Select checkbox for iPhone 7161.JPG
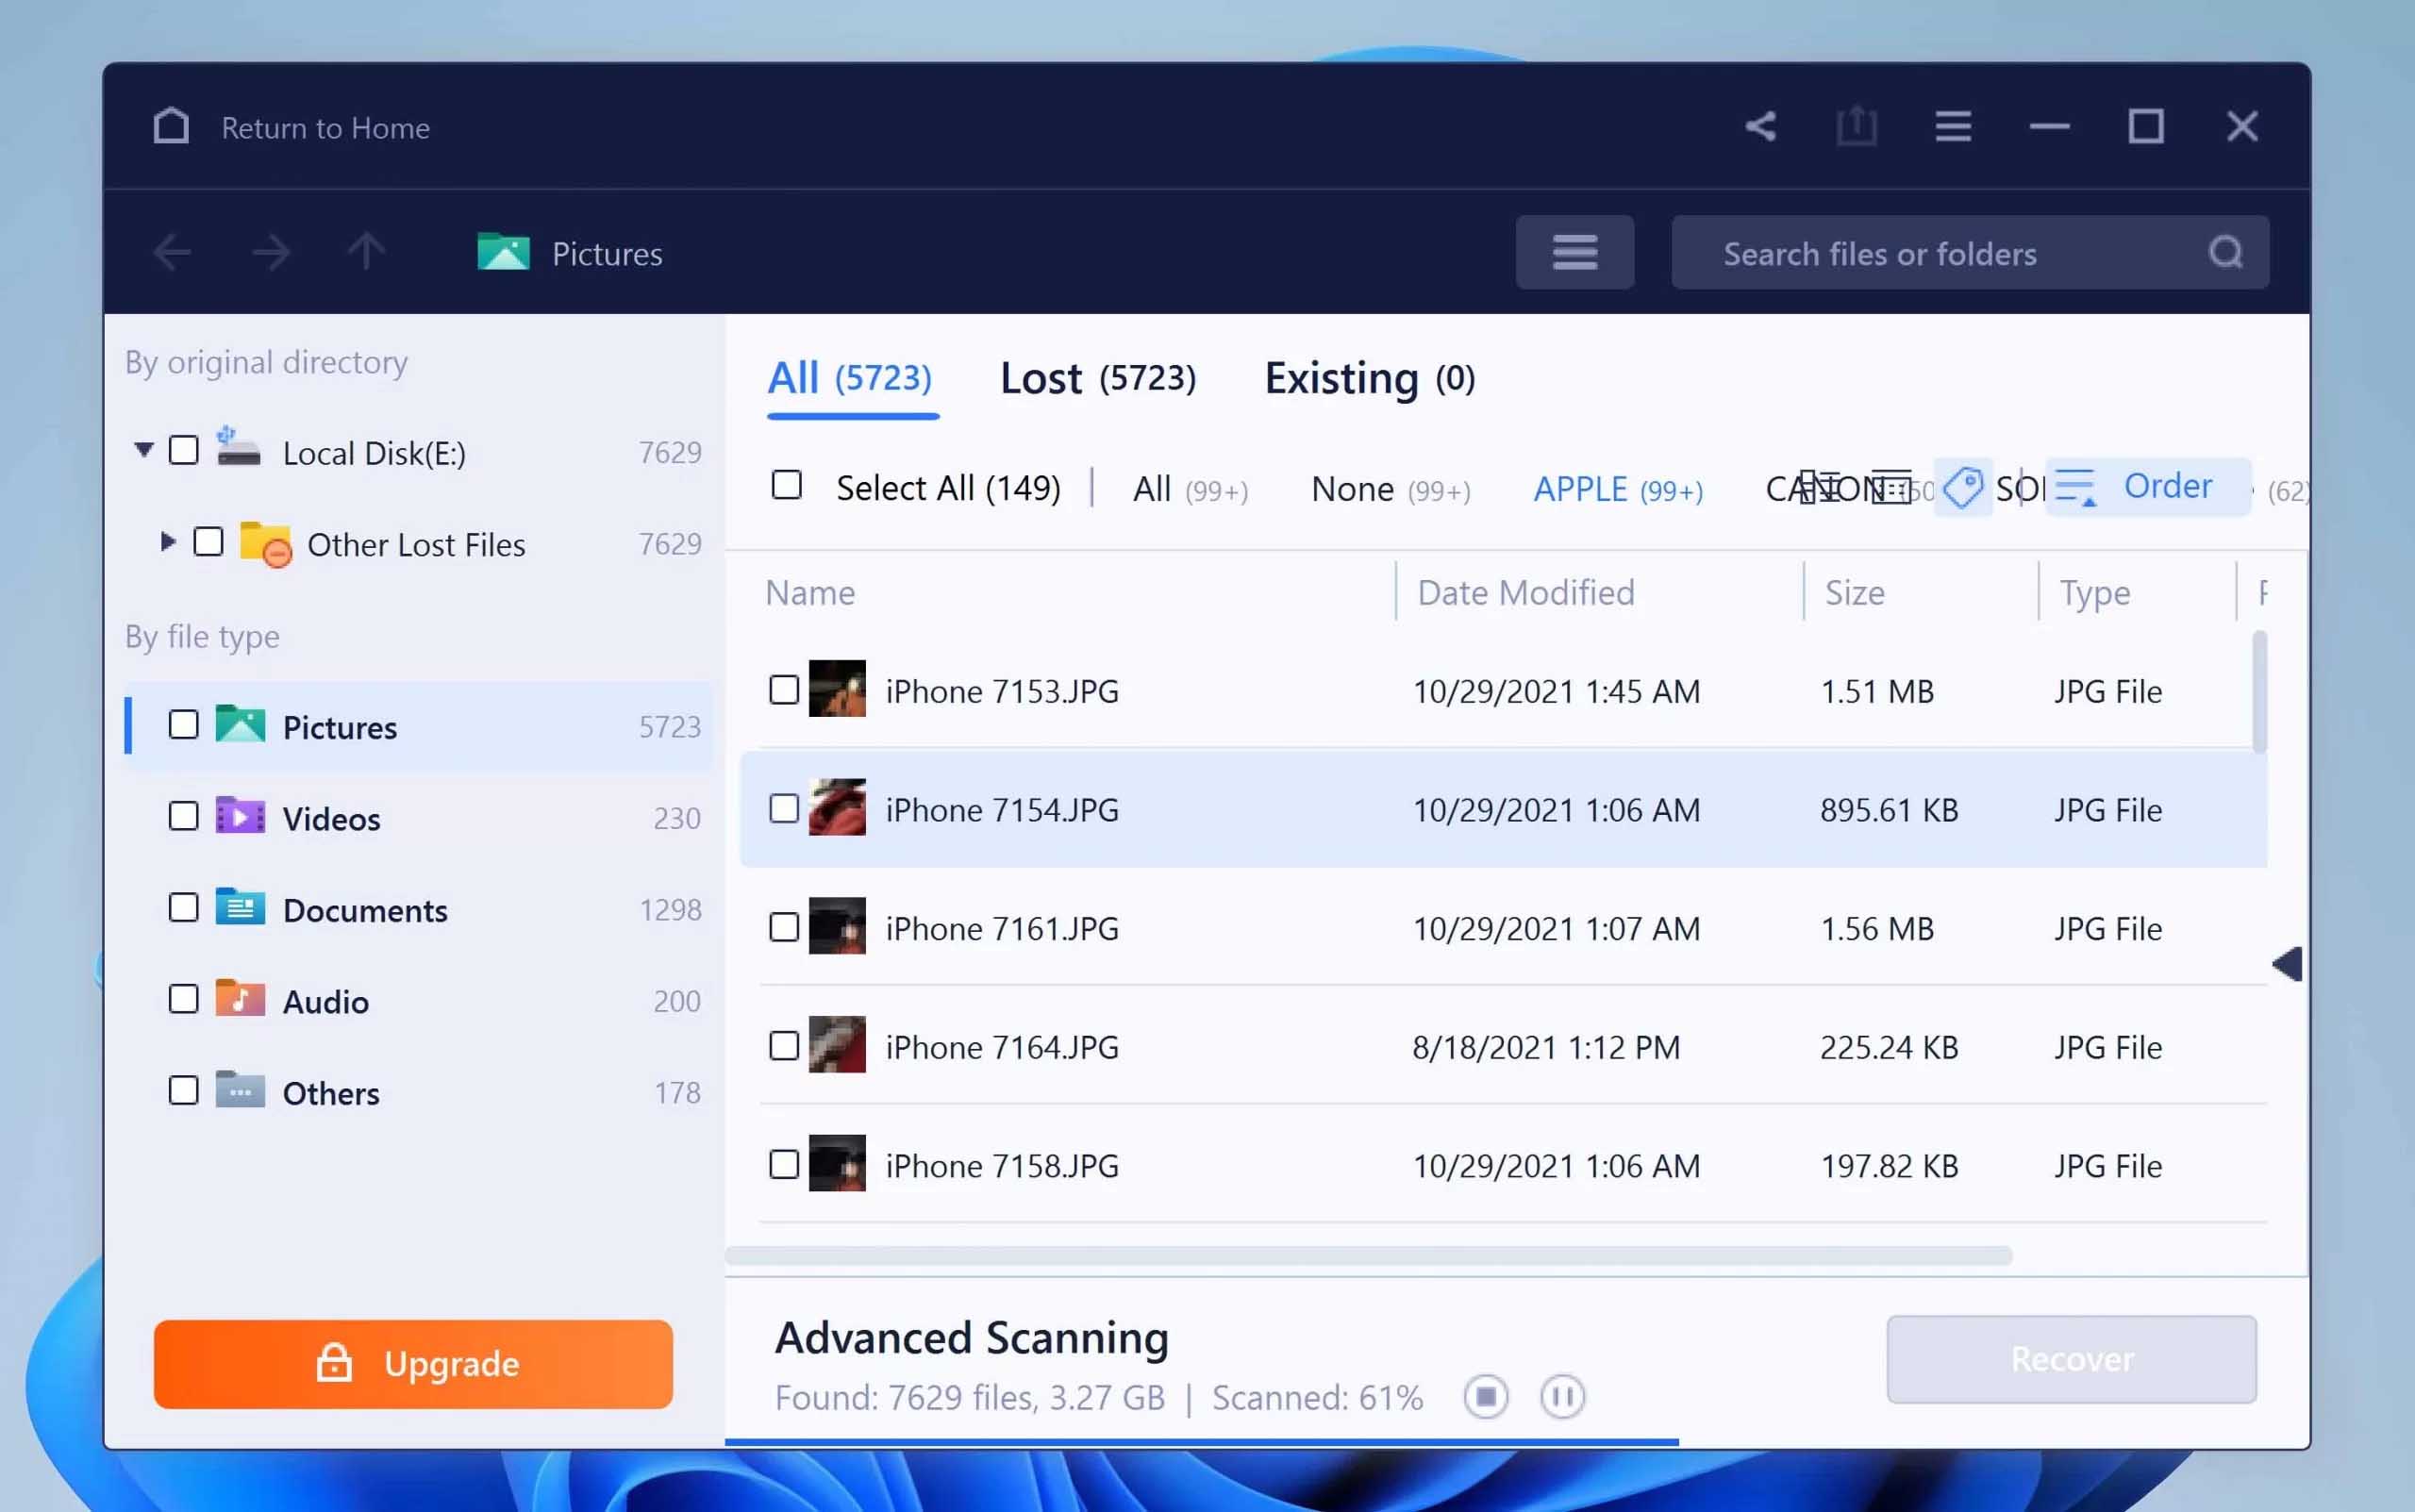Image resolution: width=2415 pixels, height=1512 pixels. tap(784, 928)
